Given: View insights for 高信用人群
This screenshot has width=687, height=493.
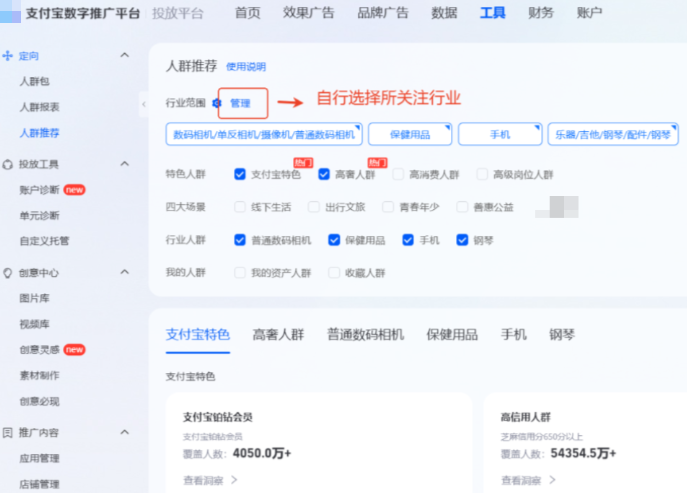Looking at the screenshot, I should point(521,480).
